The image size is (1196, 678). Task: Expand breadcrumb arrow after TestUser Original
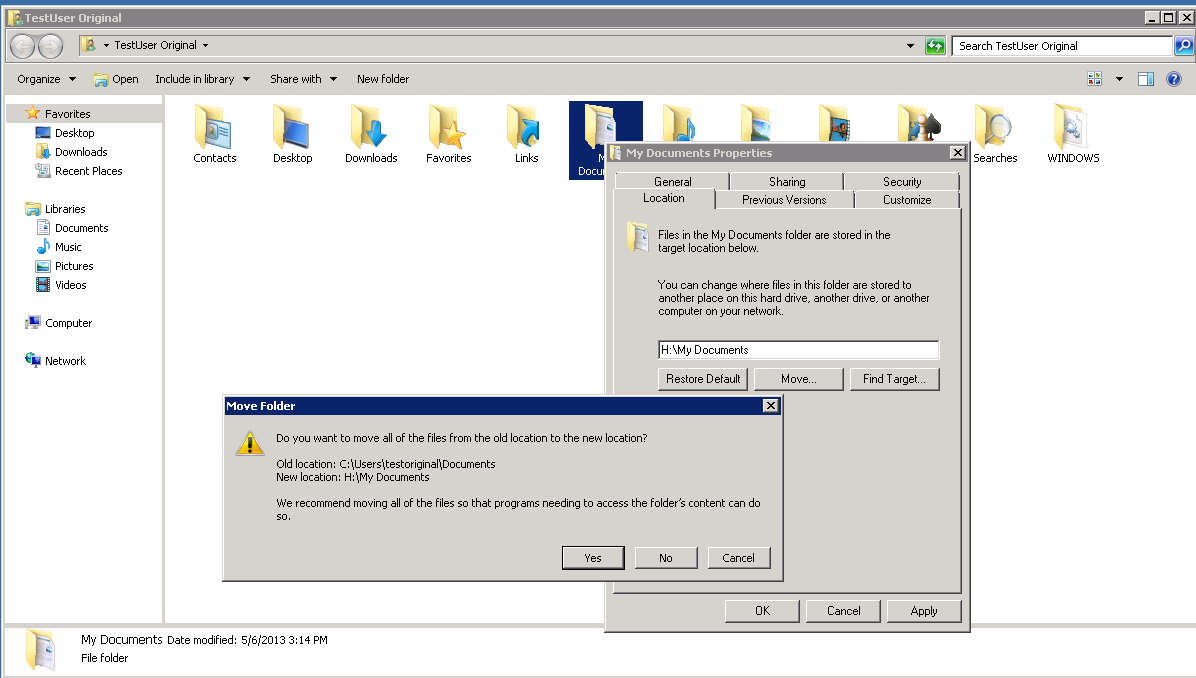(205, 46)
